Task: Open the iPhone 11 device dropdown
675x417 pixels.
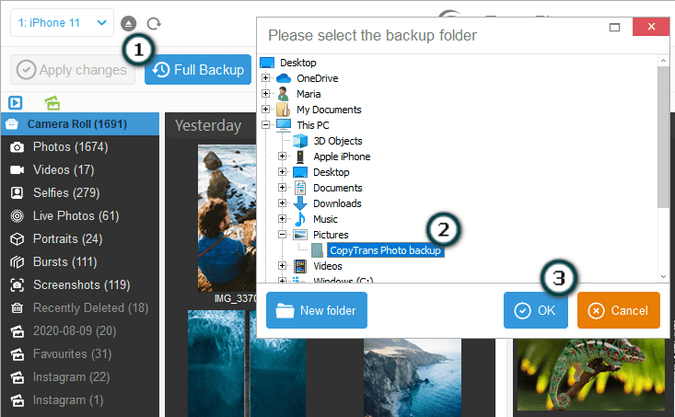Action: (x=62, y=22)
